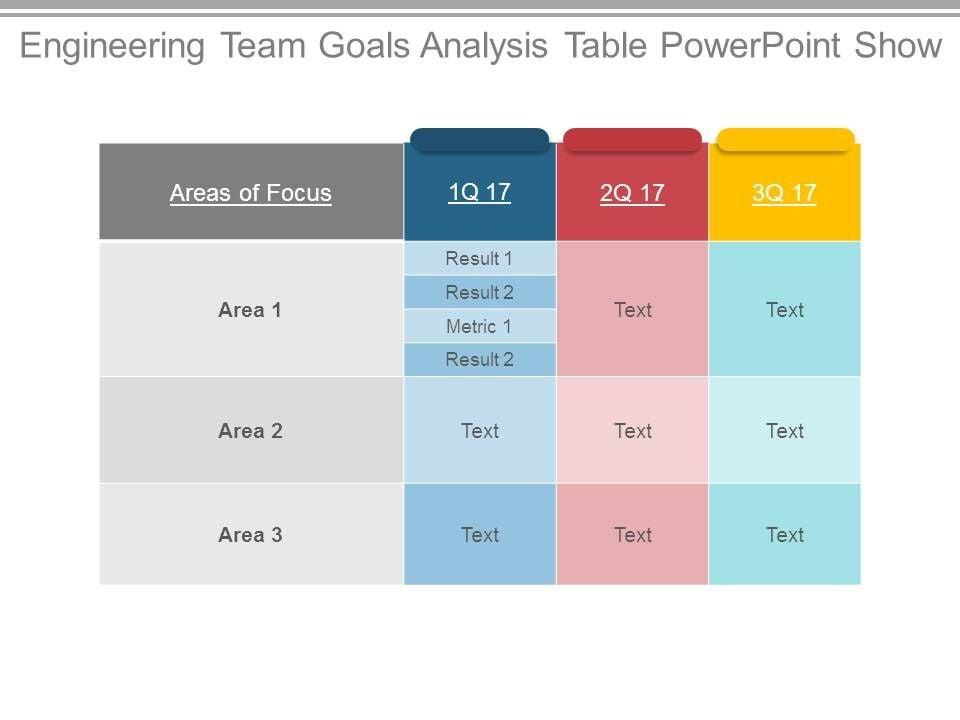Choose Area 2 Text cell under 3Q 17
The image size is (960, 720).
click(785, 431)
